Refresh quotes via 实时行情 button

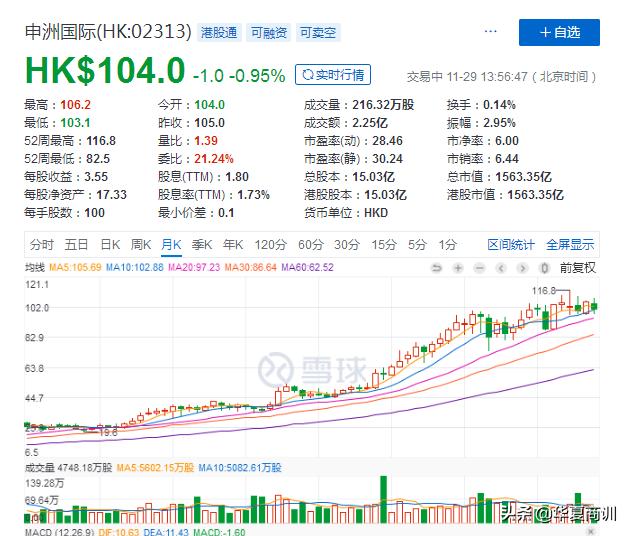click(333, 74)
